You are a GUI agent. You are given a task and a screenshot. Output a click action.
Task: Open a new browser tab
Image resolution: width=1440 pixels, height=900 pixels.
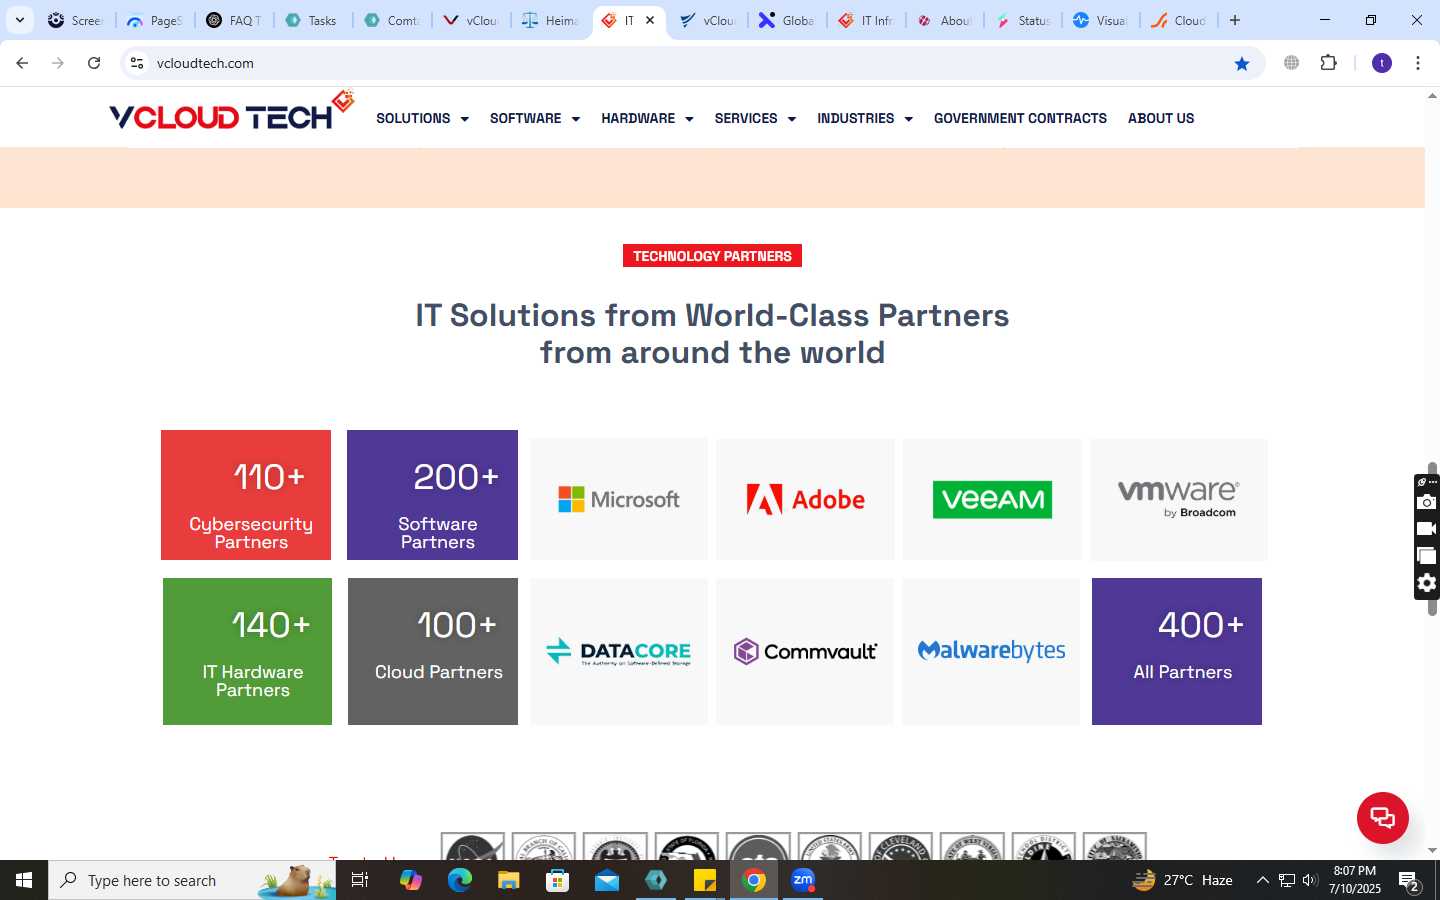tap(1235, 20)
